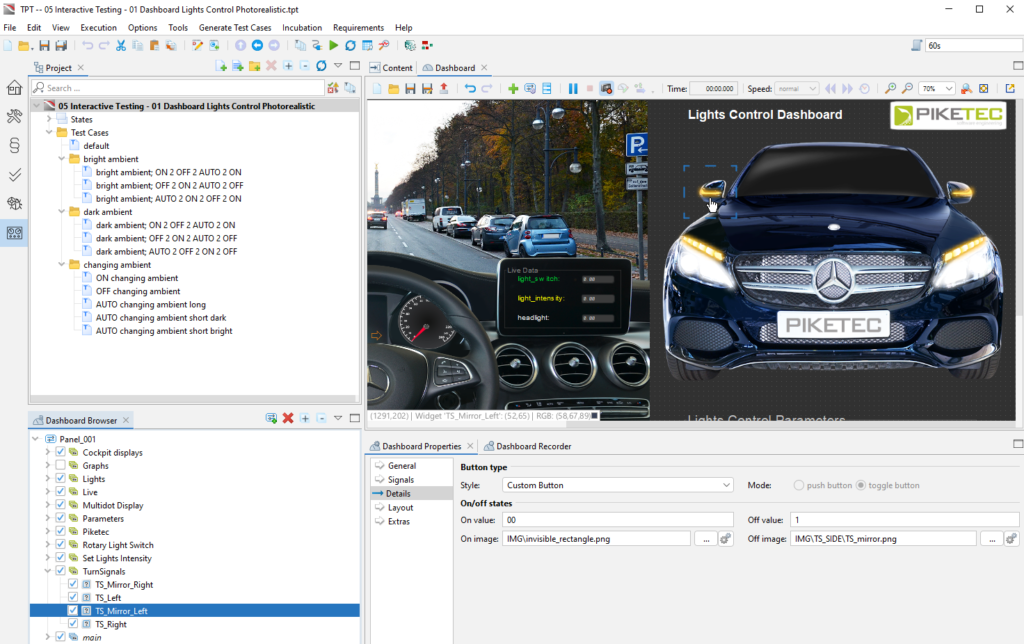
Task: Click the Save icon in the main toolbar
Action: click(x=44, y=46)
